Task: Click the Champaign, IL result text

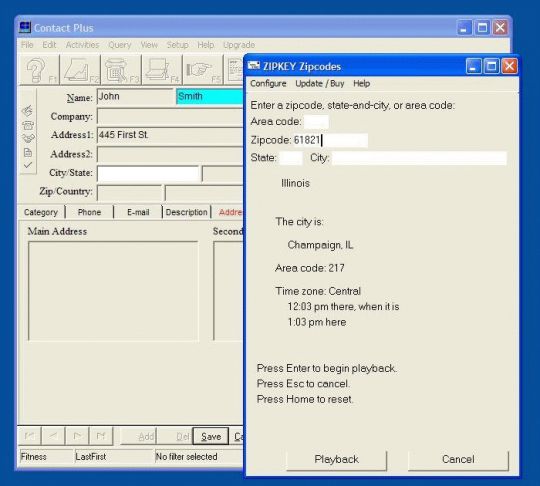Action: coord(320,245)
